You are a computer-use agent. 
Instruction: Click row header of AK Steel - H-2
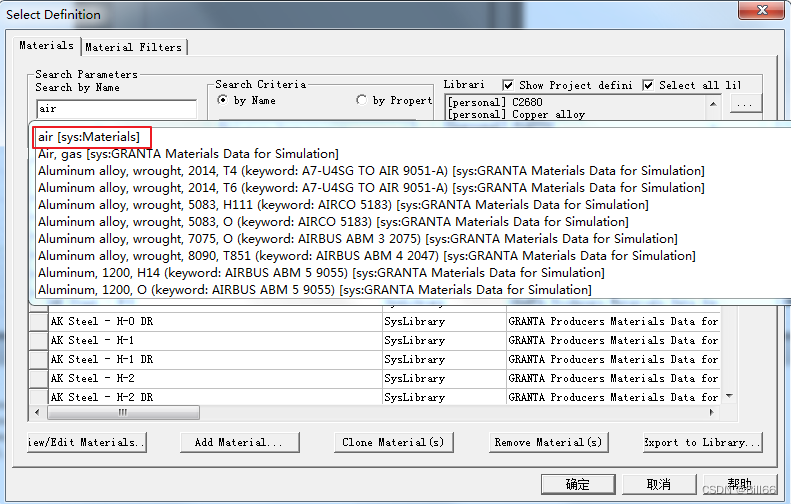tap(38, 378)
